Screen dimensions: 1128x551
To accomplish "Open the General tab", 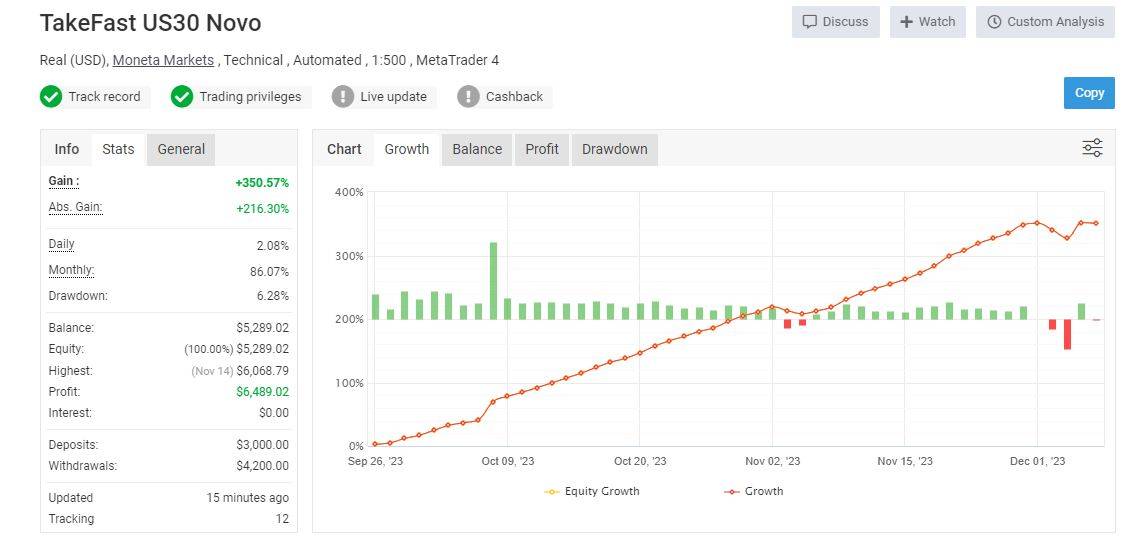I will point(181,149).
